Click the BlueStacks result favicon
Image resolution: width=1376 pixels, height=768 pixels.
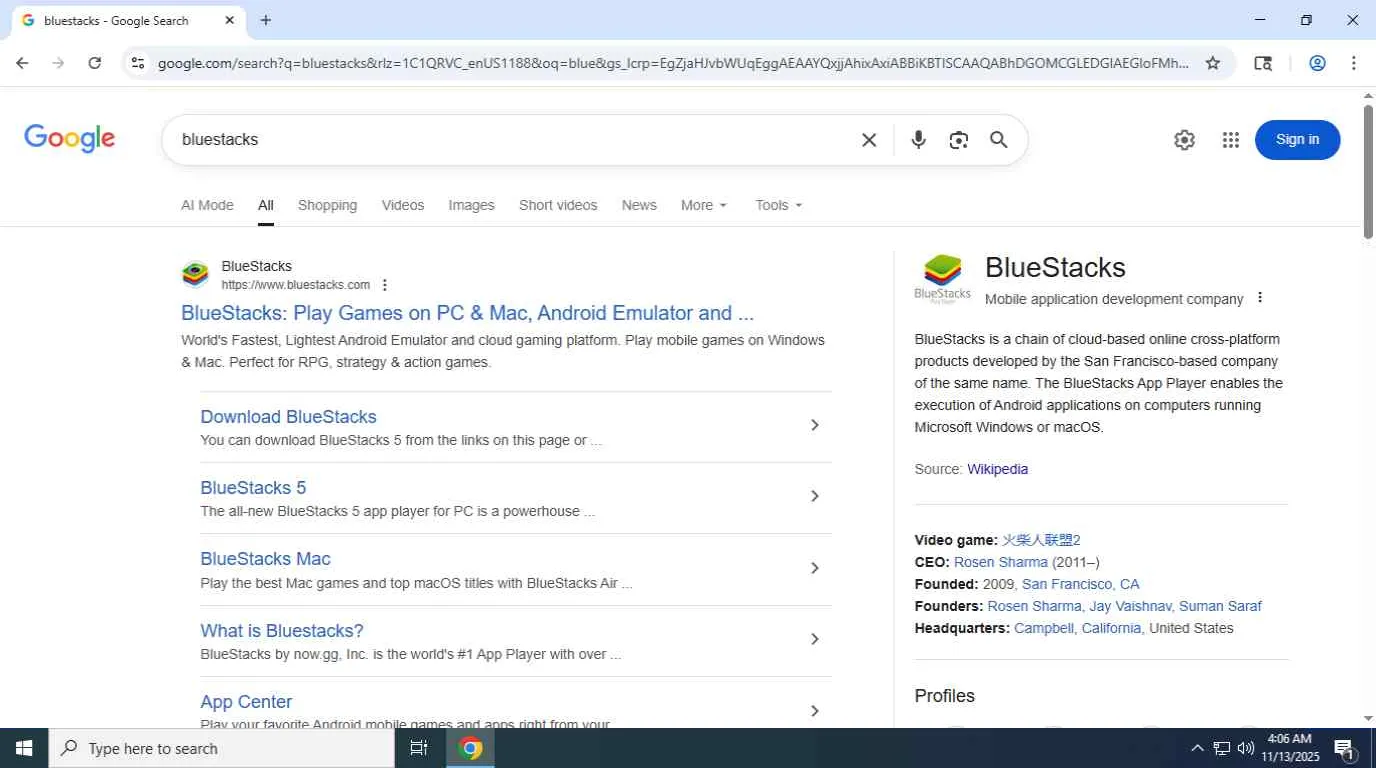click(x=195, y=274)
